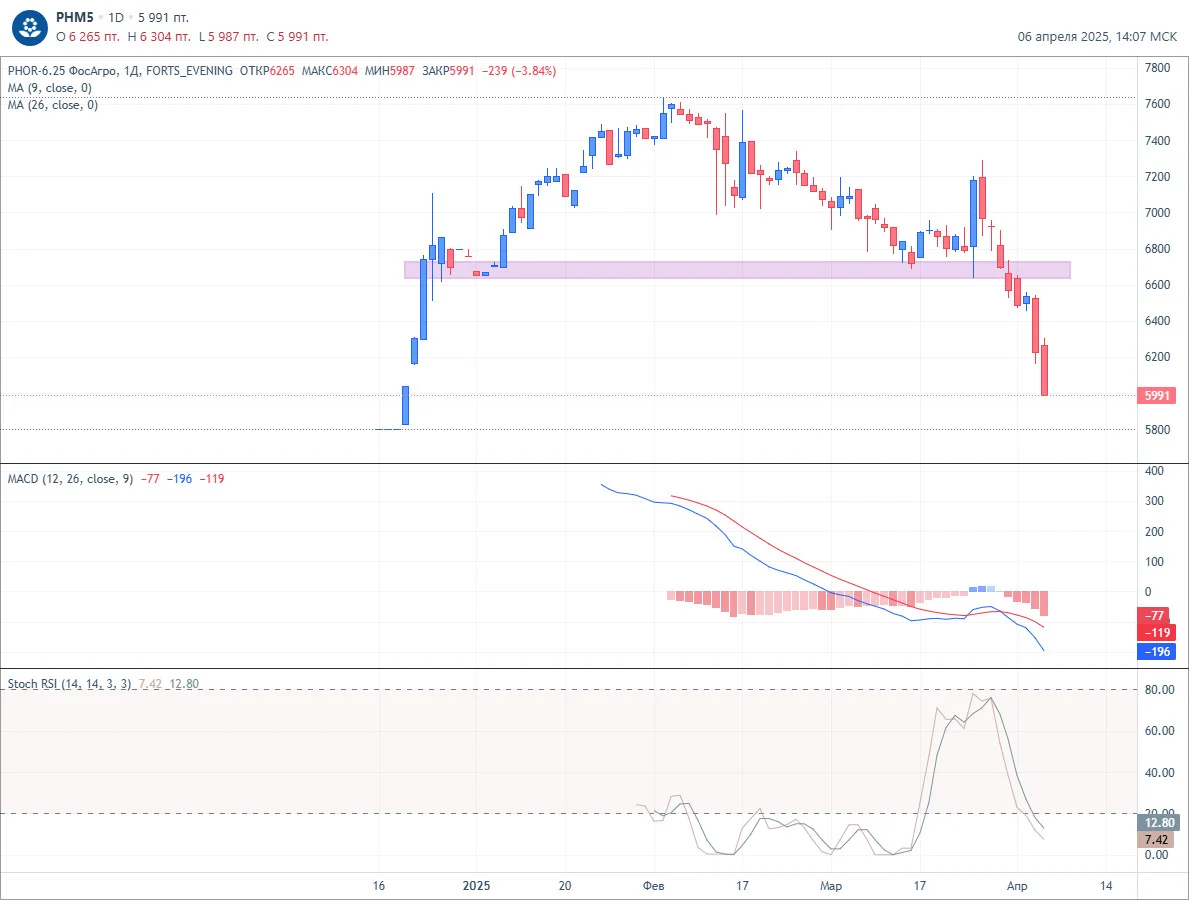Click the round blue PhosAgro logo icon
Screen dimensions: 1189x900
click(30, 28)
